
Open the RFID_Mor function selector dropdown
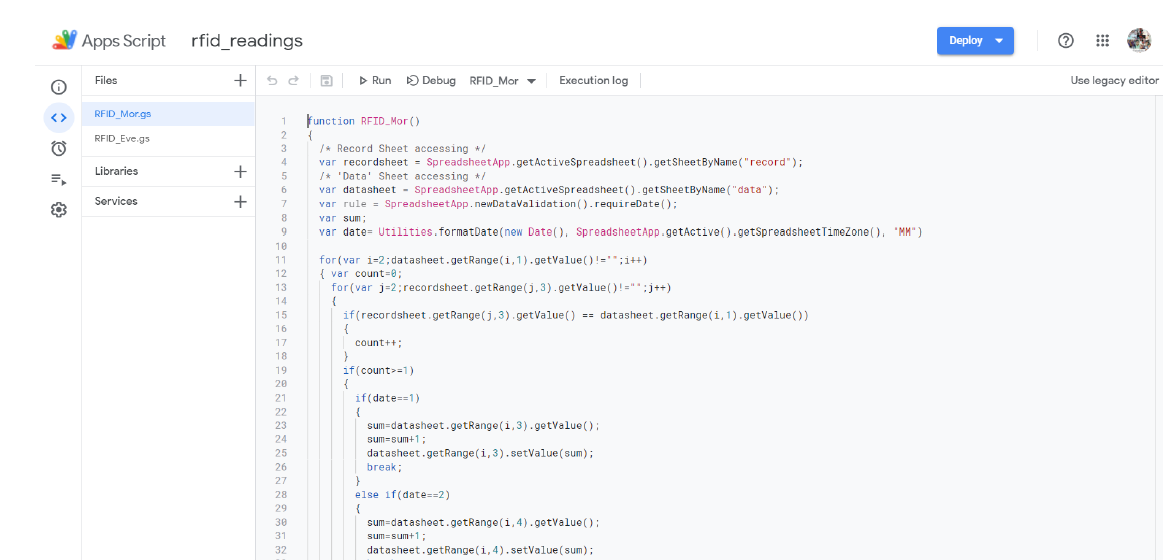pos(503,81)
